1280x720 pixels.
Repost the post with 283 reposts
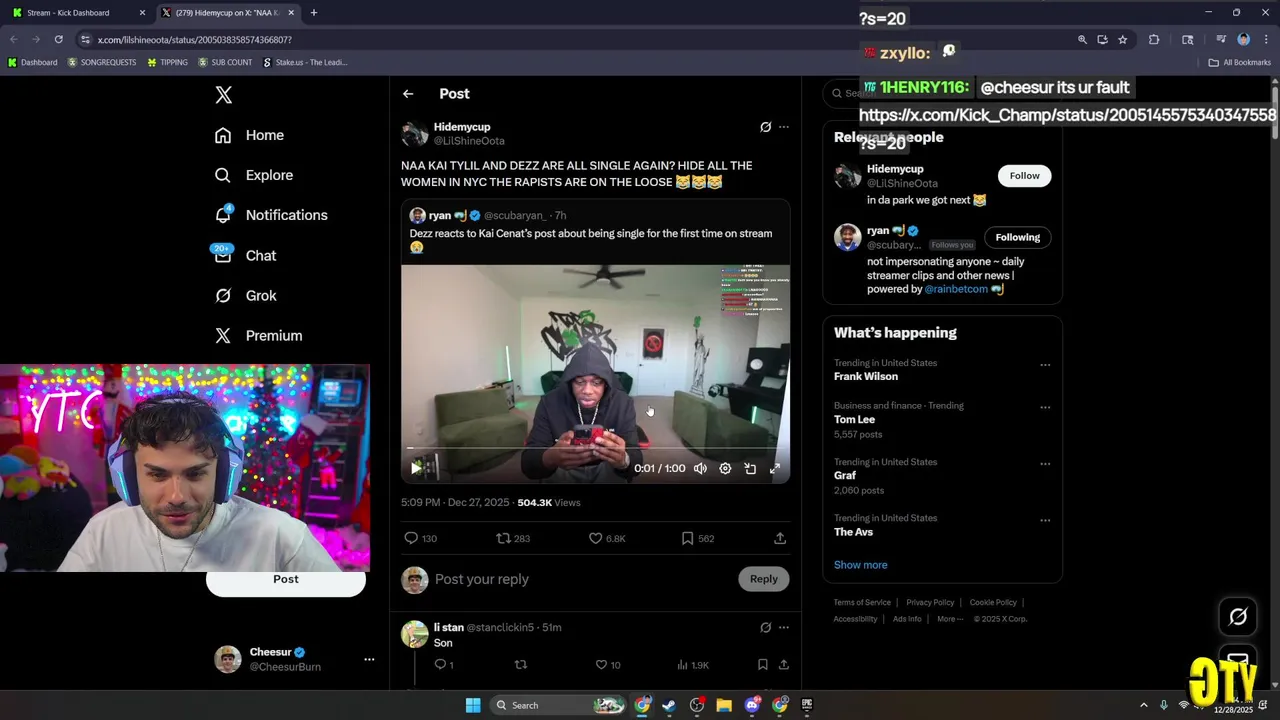(513, 538)
